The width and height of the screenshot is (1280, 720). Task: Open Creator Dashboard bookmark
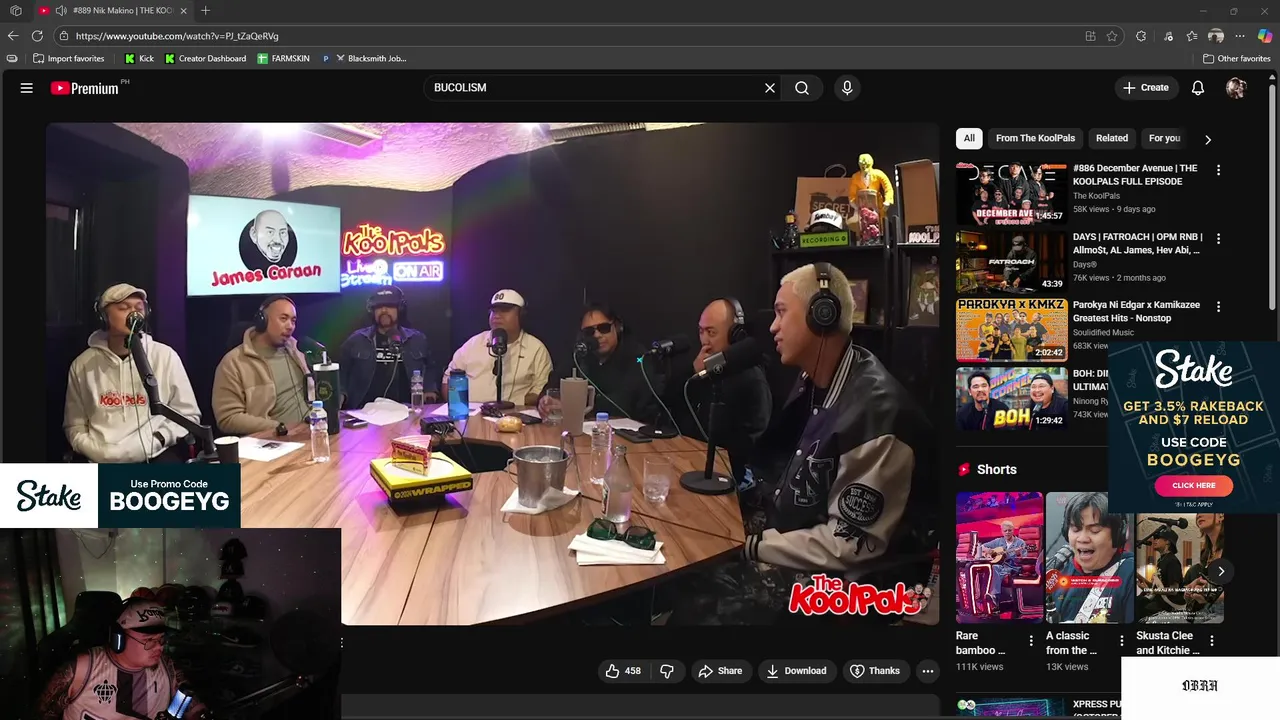coord(205,58)
